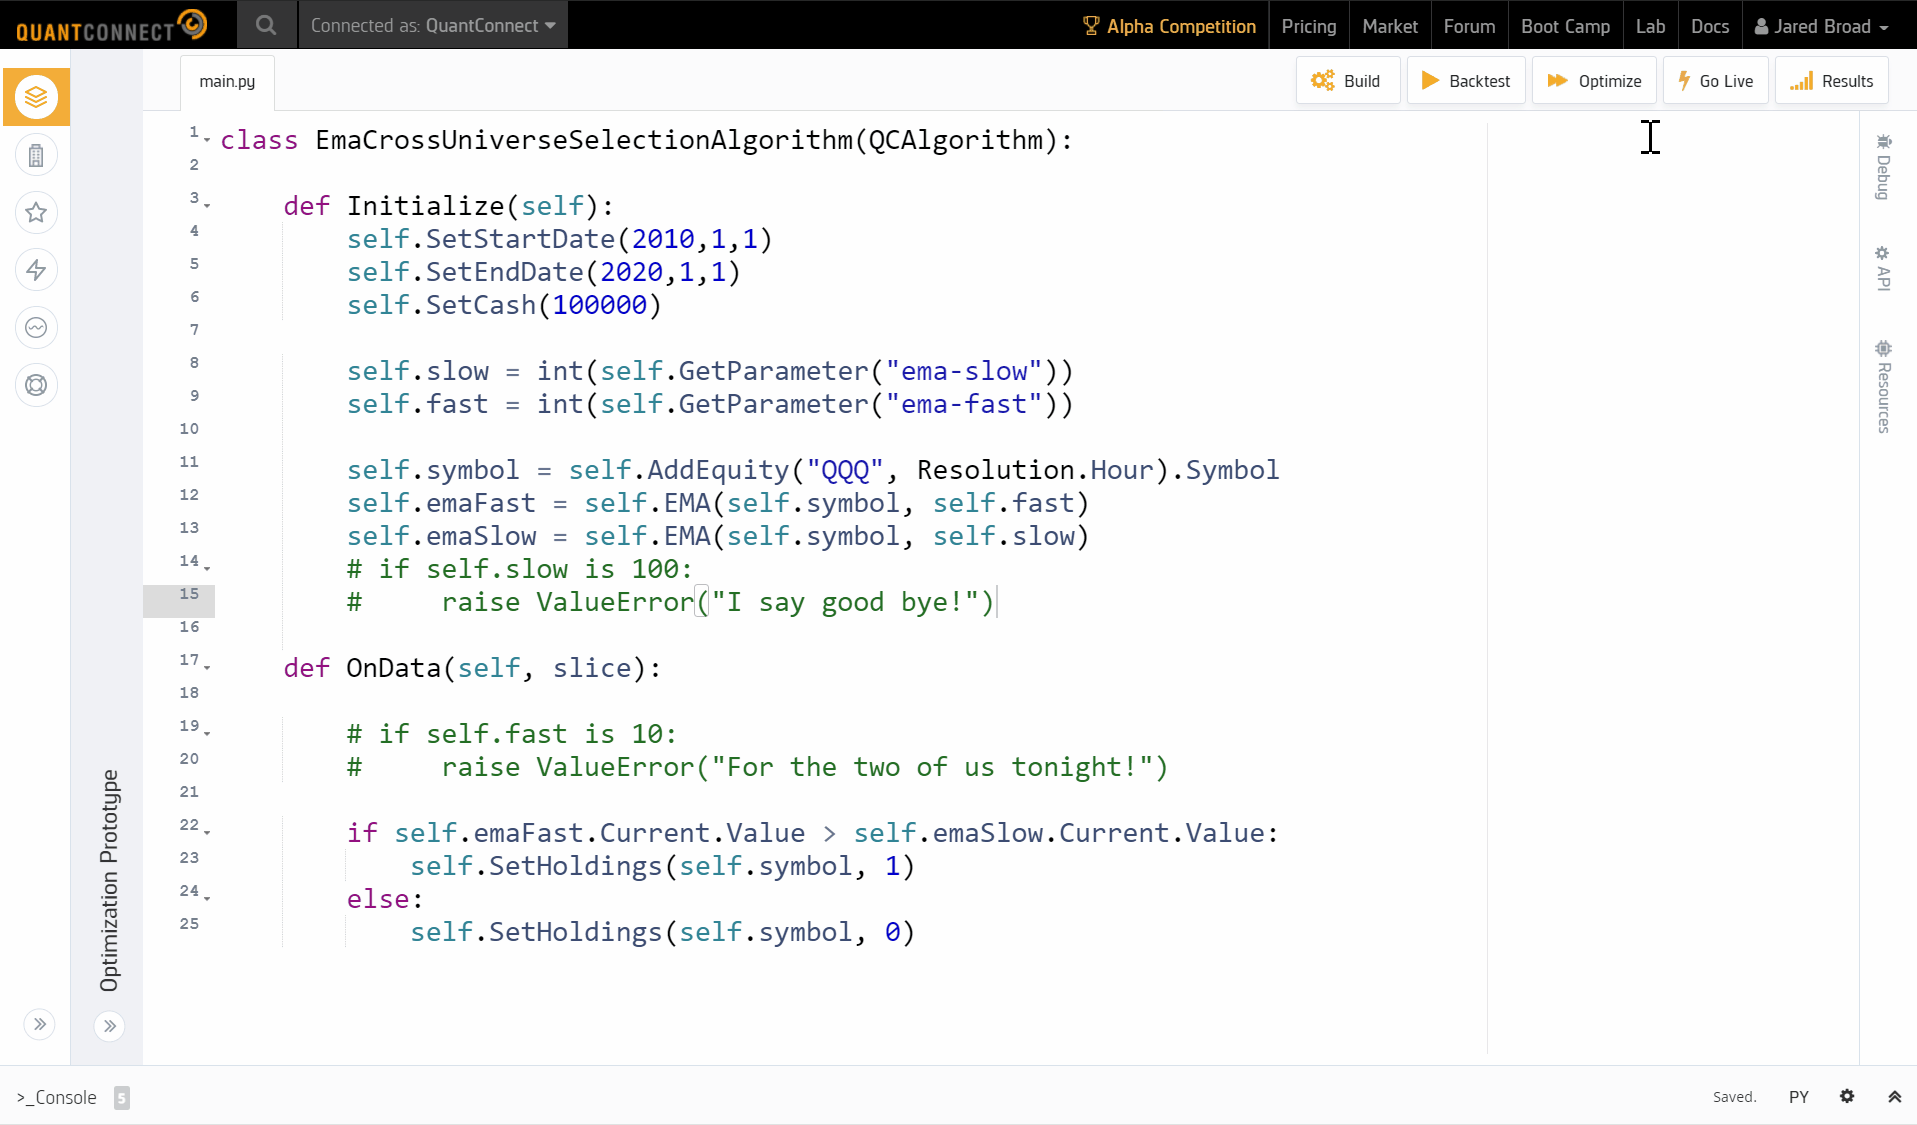1917x1125 pixels.
Task: Open the Resources panel on the right
Action: tap(1884, 385)
